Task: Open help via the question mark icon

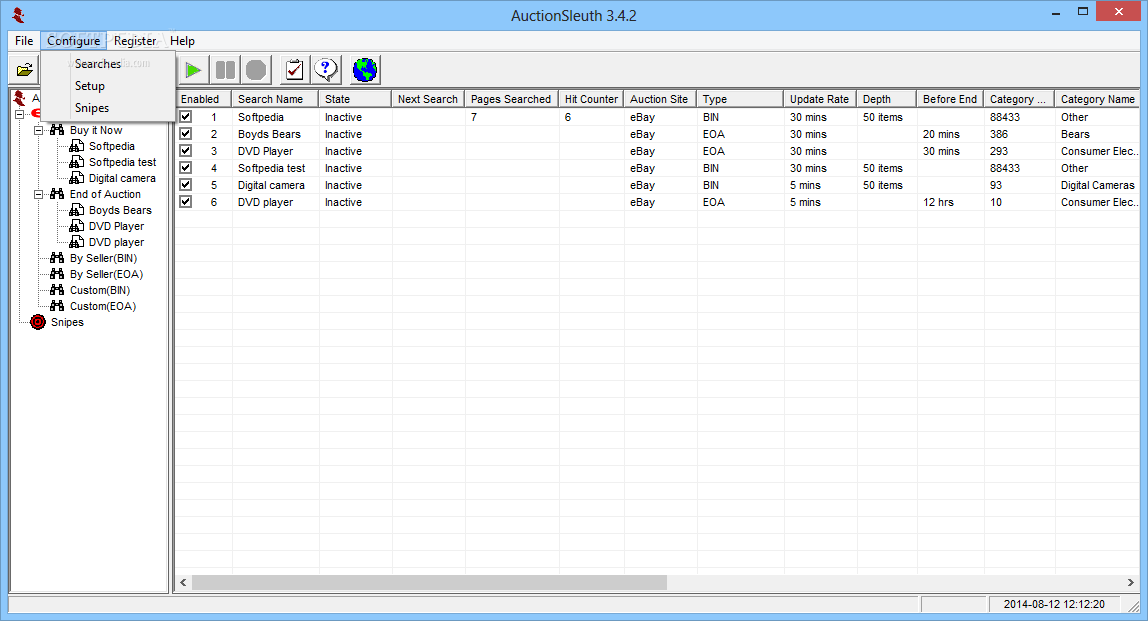Action: (x=326, y=70)
